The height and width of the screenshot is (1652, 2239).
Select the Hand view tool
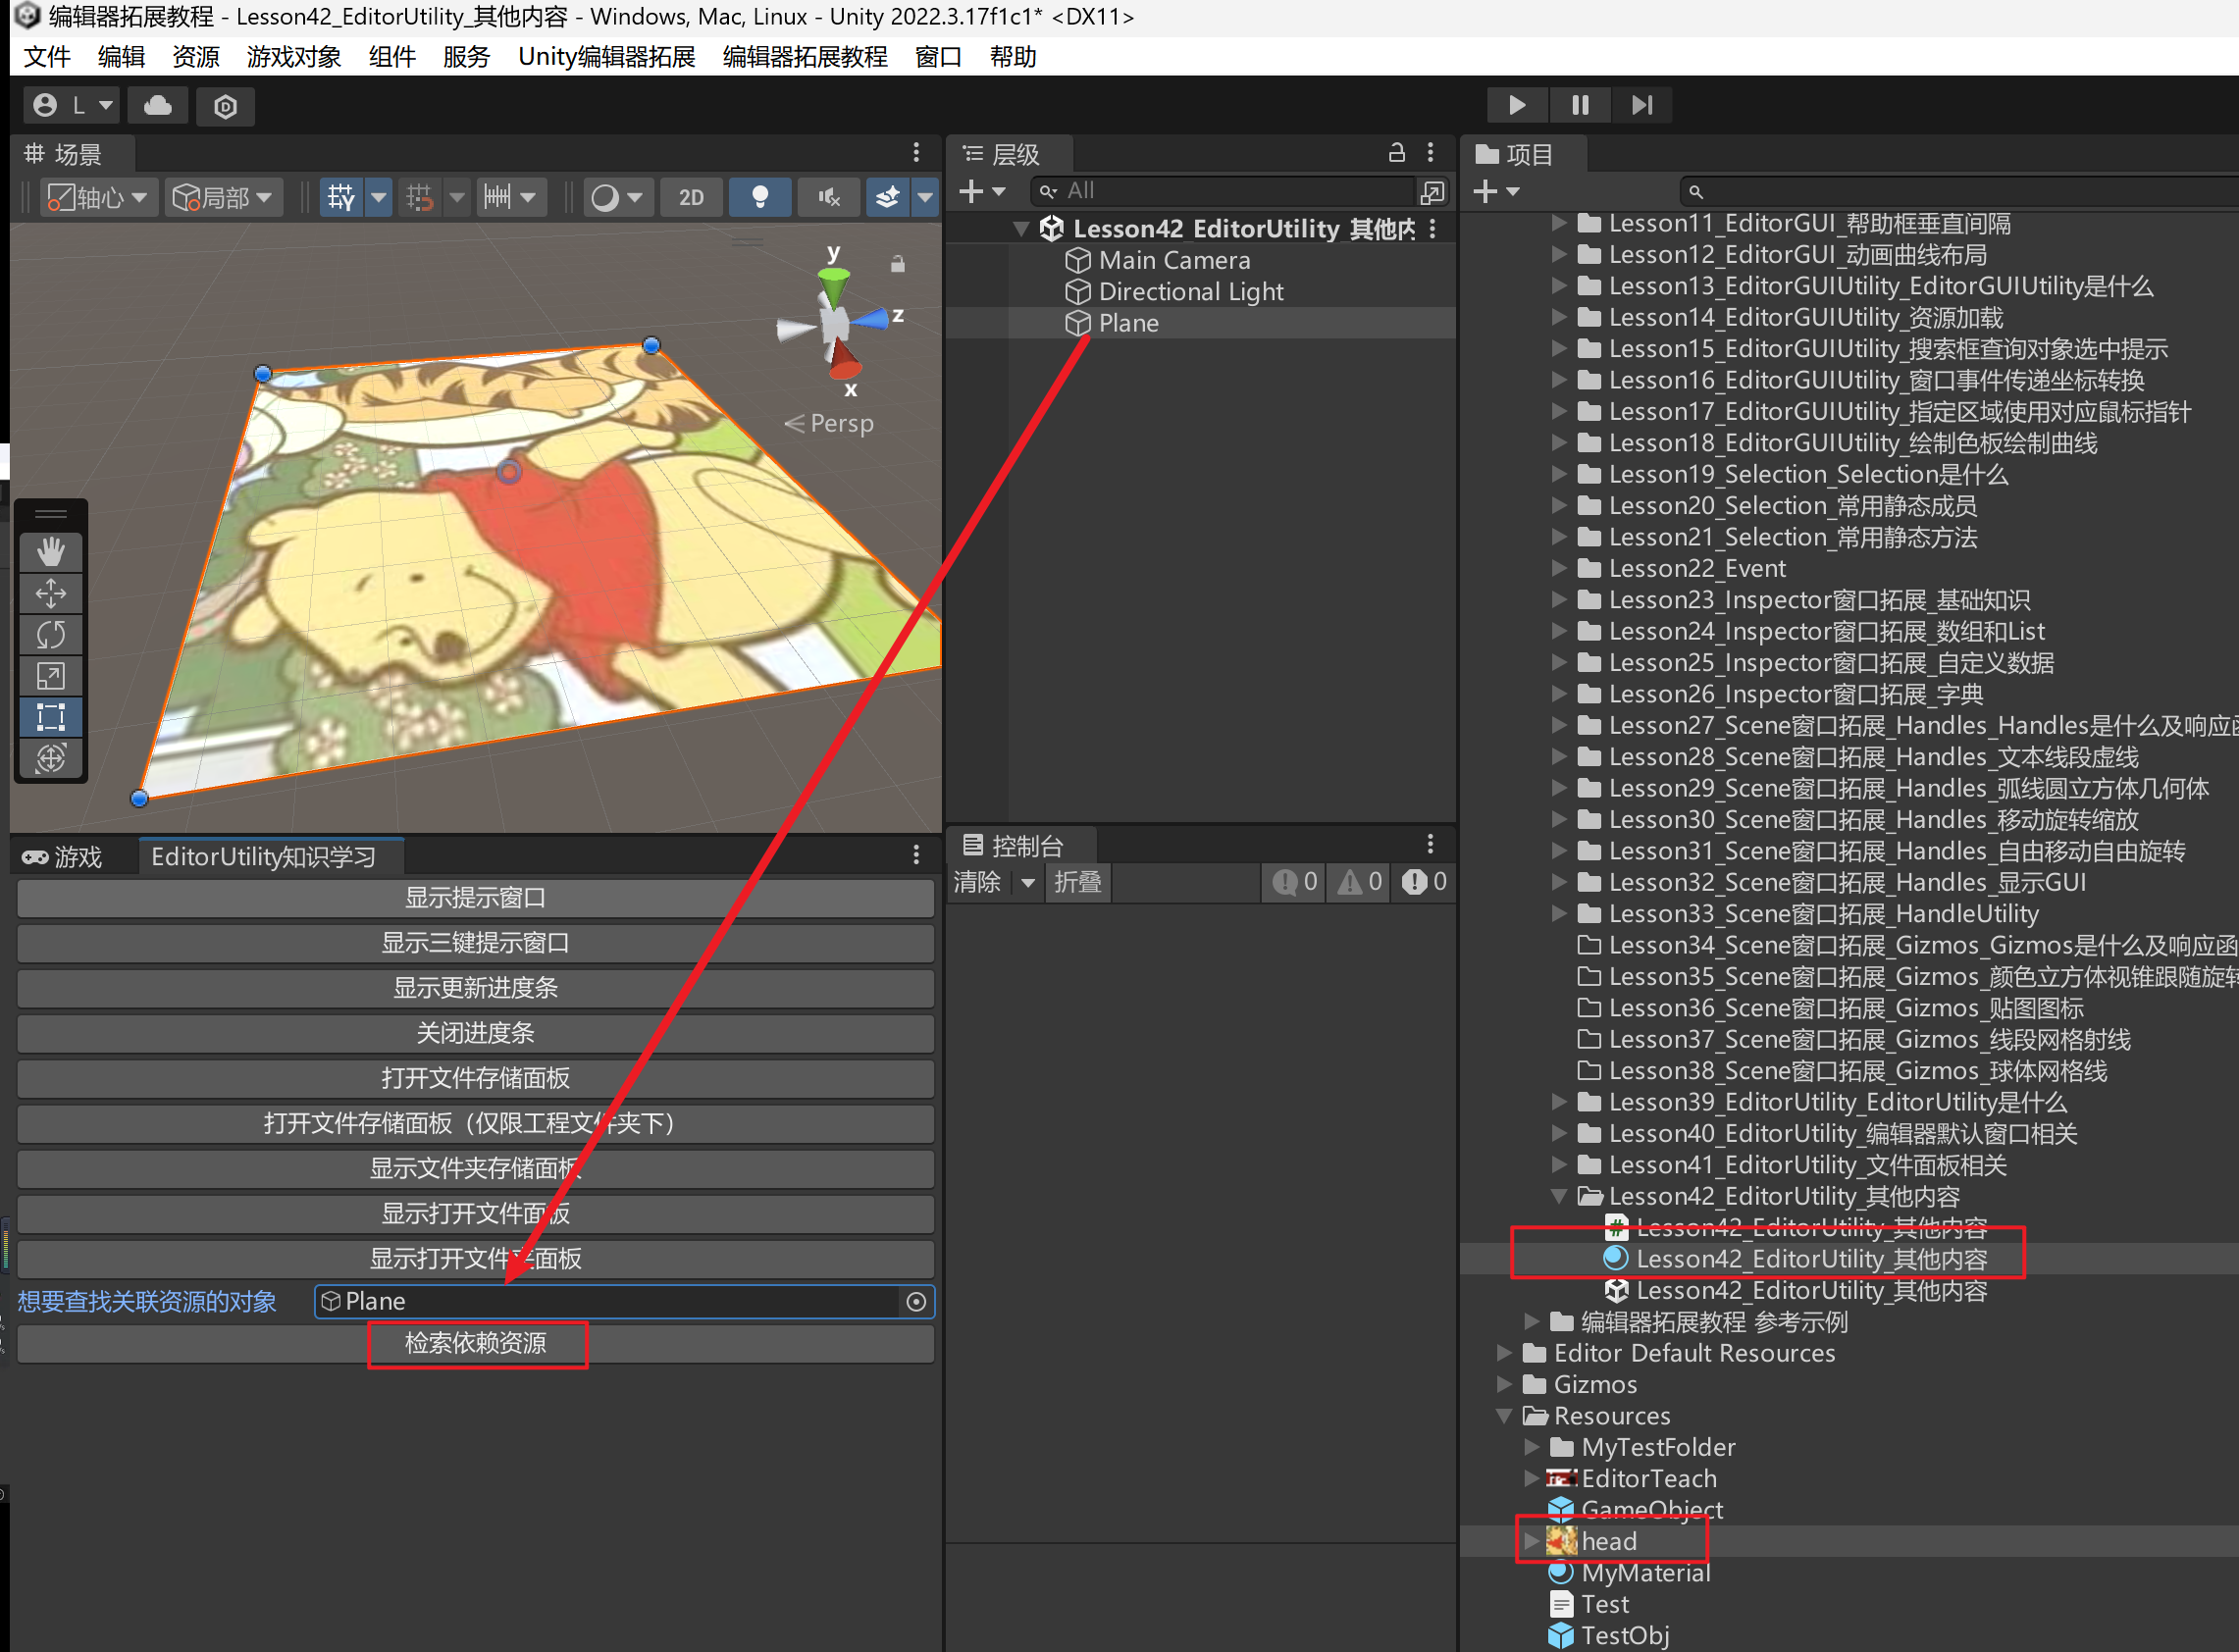[51, 552]
